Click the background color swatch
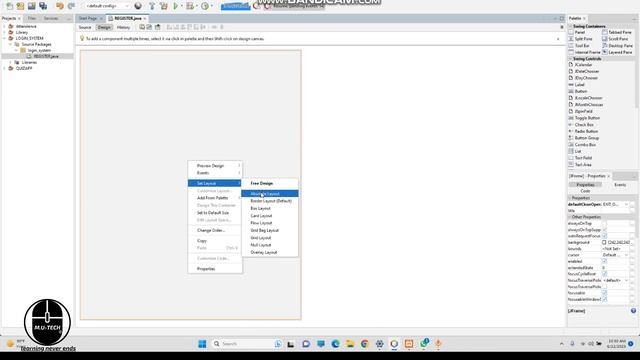 pyautogui.click(x=604, y=243)
